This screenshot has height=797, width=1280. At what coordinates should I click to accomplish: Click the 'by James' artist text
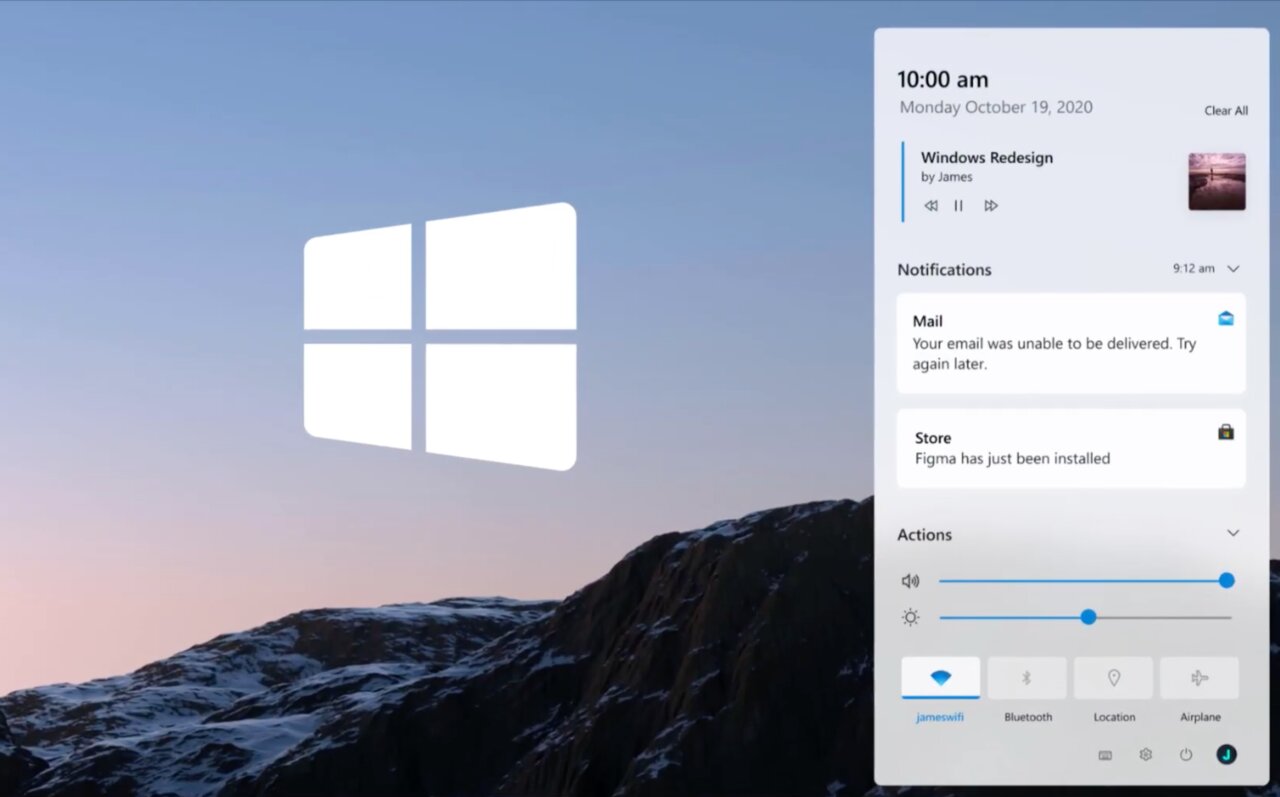click(x=947, y=177)
